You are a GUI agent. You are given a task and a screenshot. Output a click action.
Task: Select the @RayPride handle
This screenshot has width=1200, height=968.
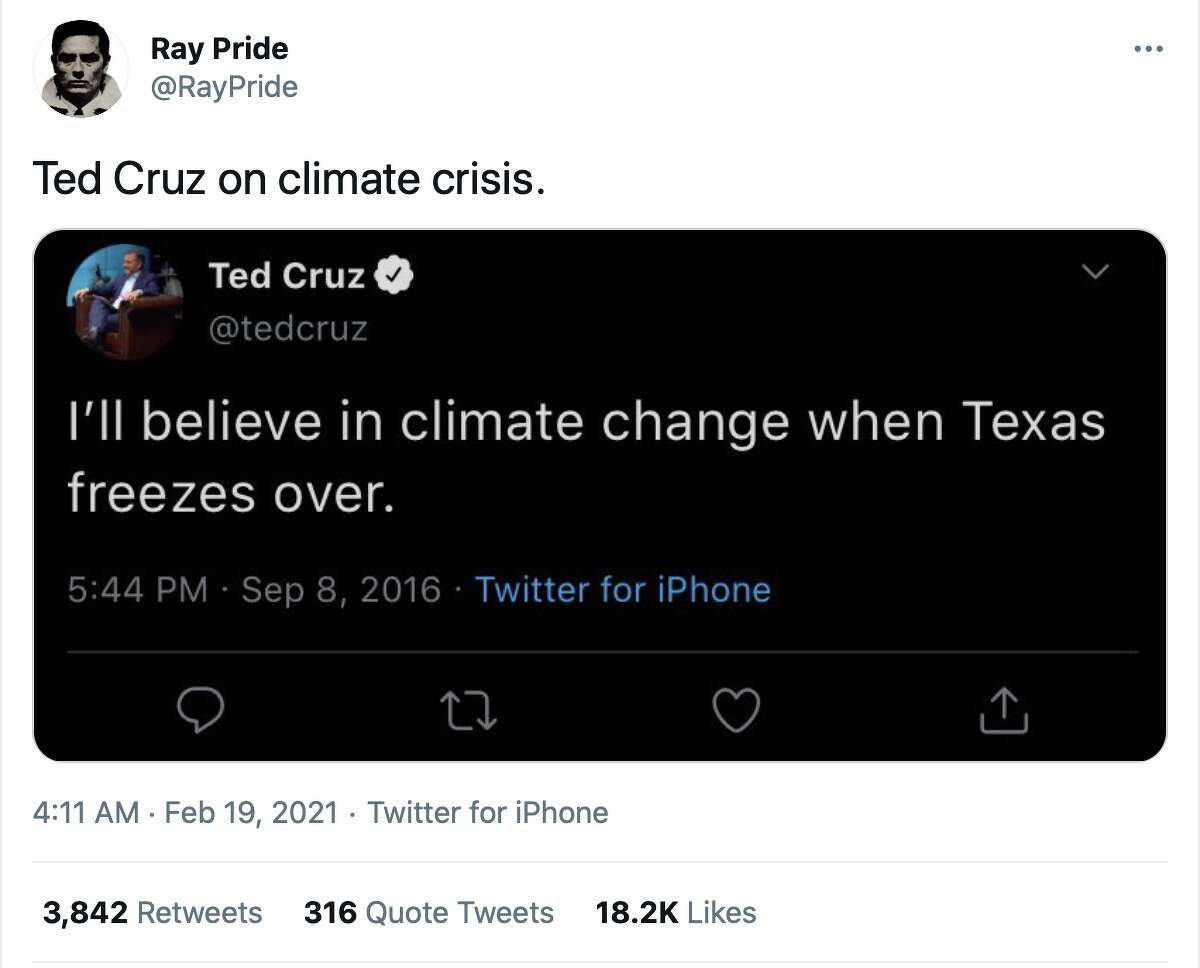tap(224, 87)
